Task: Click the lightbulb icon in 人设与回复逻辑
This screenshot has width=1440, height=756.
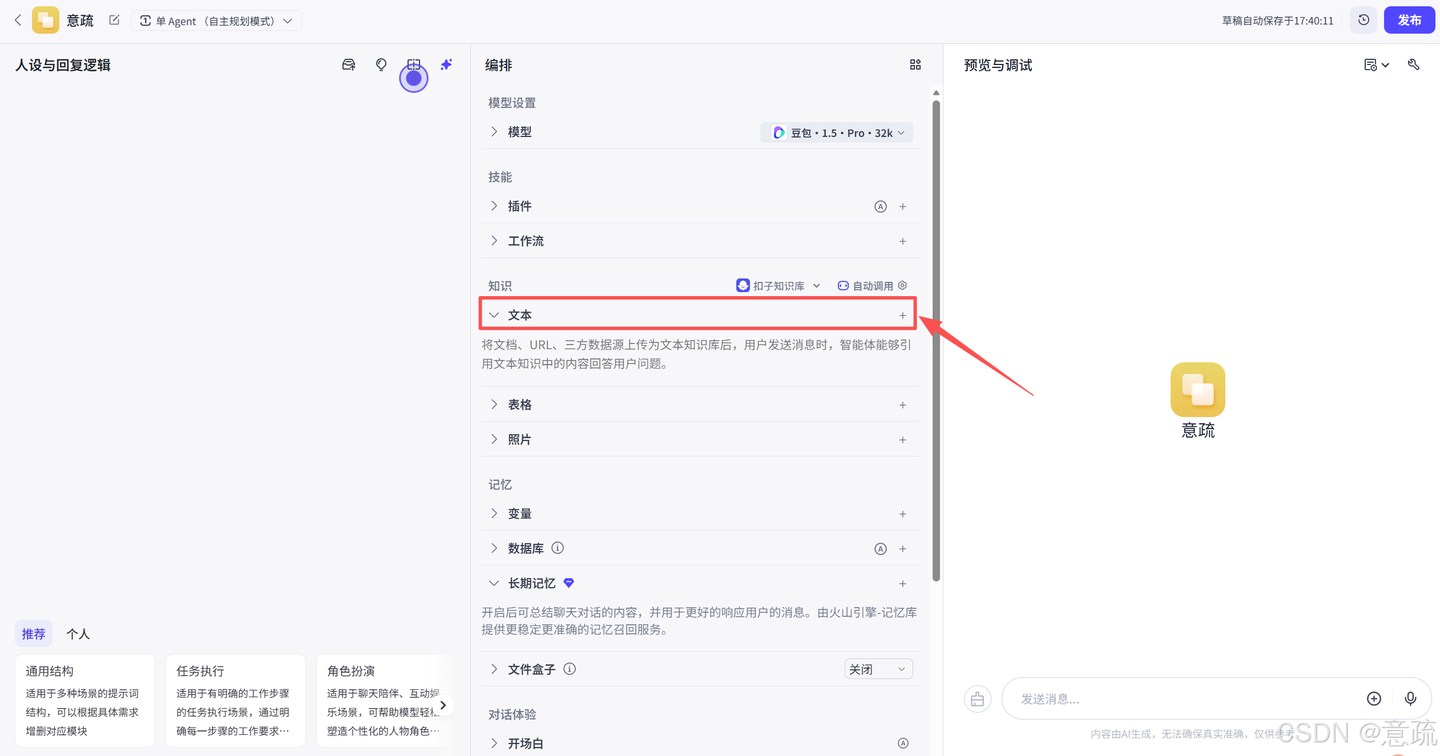Action: (381, 65)
